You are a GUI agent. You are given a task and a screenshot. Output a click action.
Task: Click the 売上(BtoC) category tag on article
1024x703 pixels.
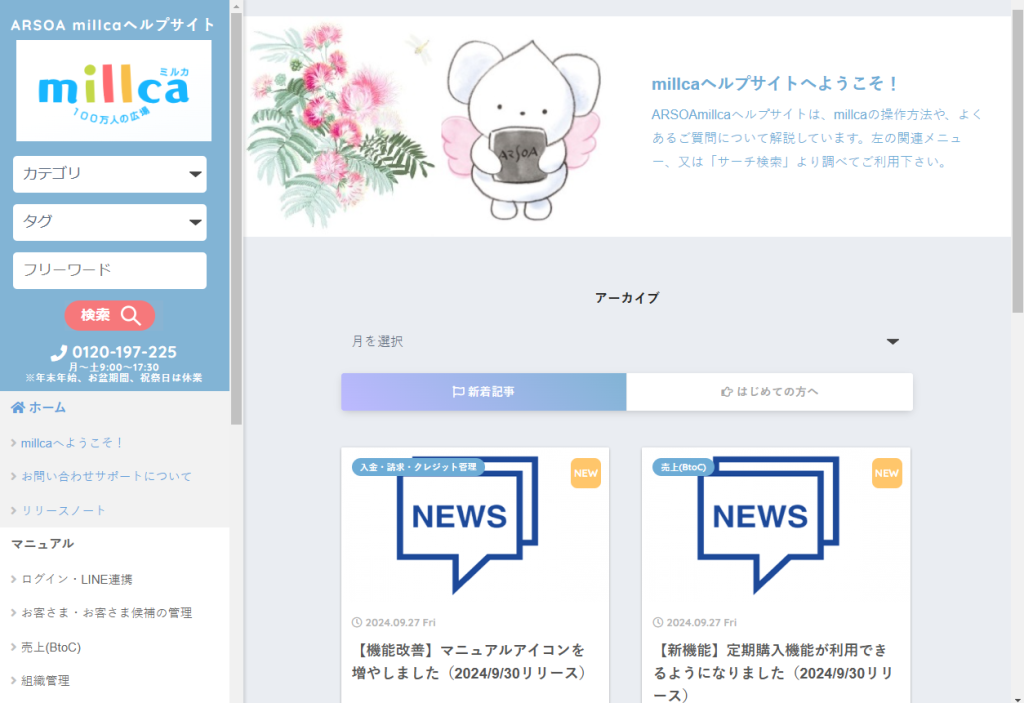pyautogui.click(x=684, y=467)
